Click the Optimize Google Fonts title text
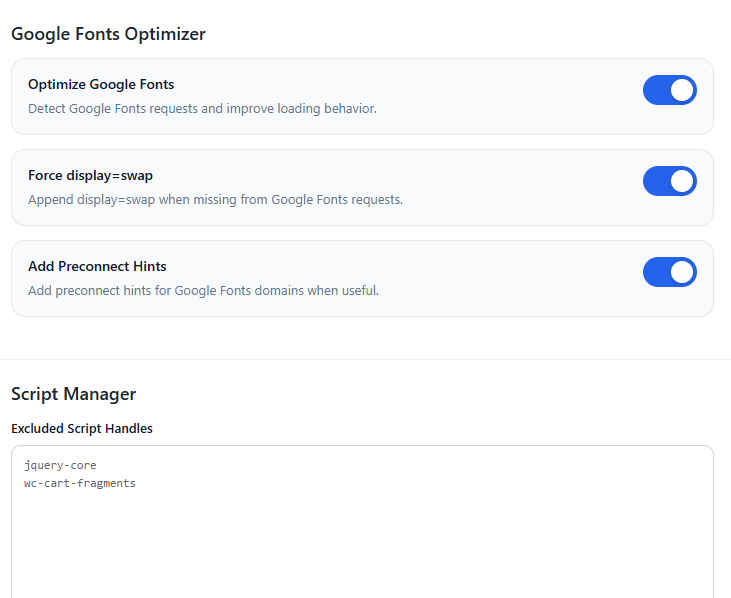This screenshot has height=598, width=731. [101, 84]
